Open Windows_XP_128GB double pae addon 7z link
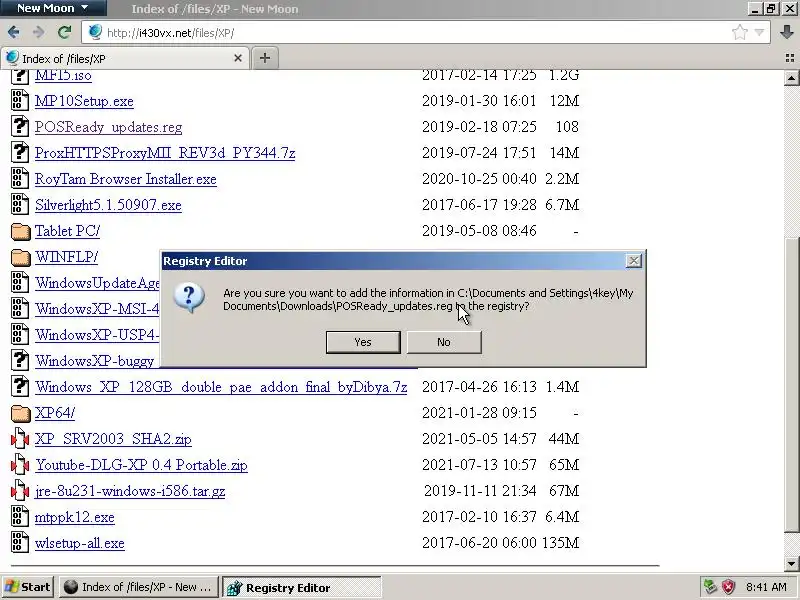This screenshot has height=600, width=800. (221, 387)
